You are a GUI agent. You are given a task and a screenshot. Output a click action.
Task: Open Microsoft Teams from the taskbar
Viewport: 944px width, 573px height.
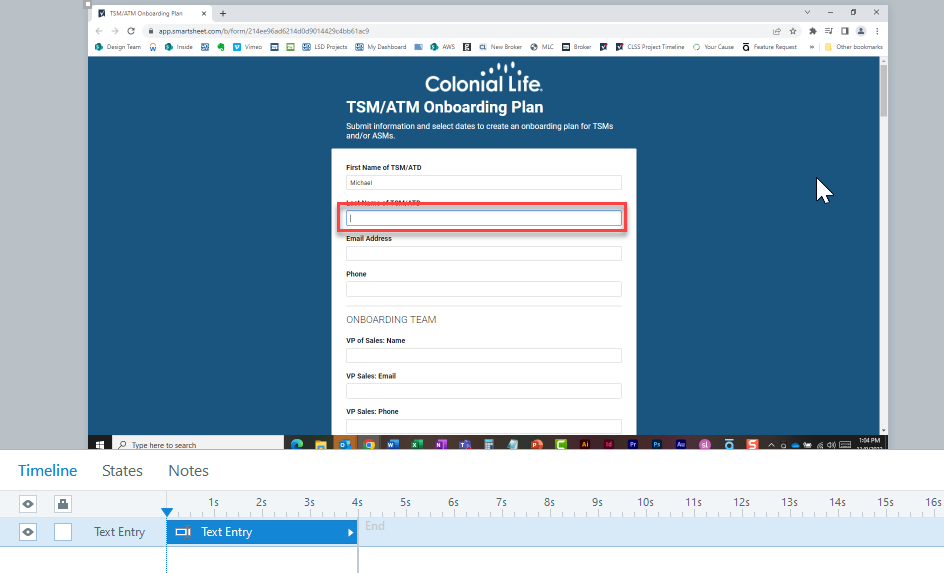[465, 445]
